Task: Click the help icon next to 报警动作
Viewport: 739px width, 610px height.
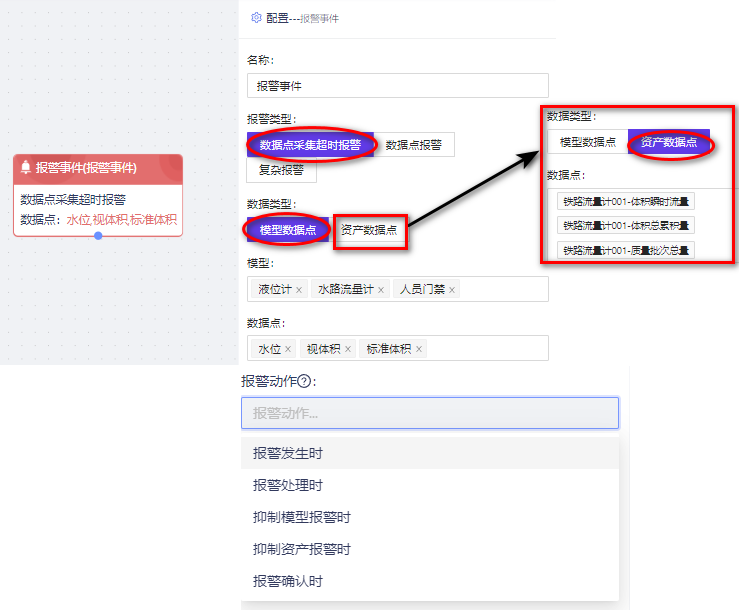Action: coord(304,381)
